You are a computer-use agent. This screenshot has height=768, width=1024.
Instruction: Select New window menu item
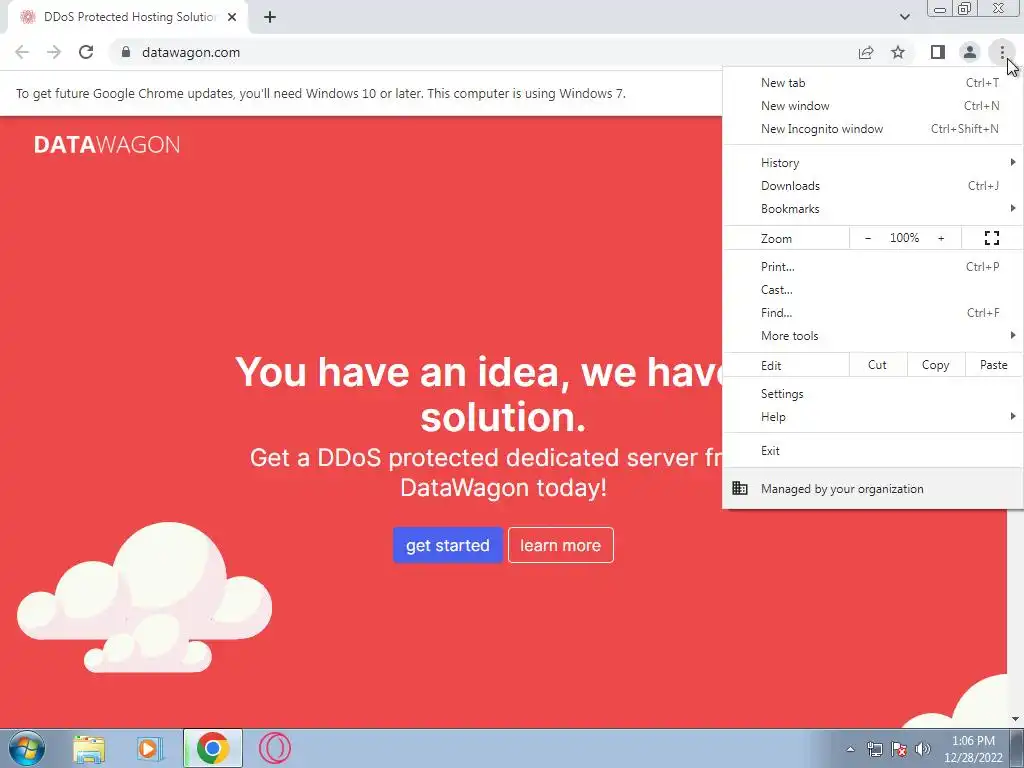[872, 106]
